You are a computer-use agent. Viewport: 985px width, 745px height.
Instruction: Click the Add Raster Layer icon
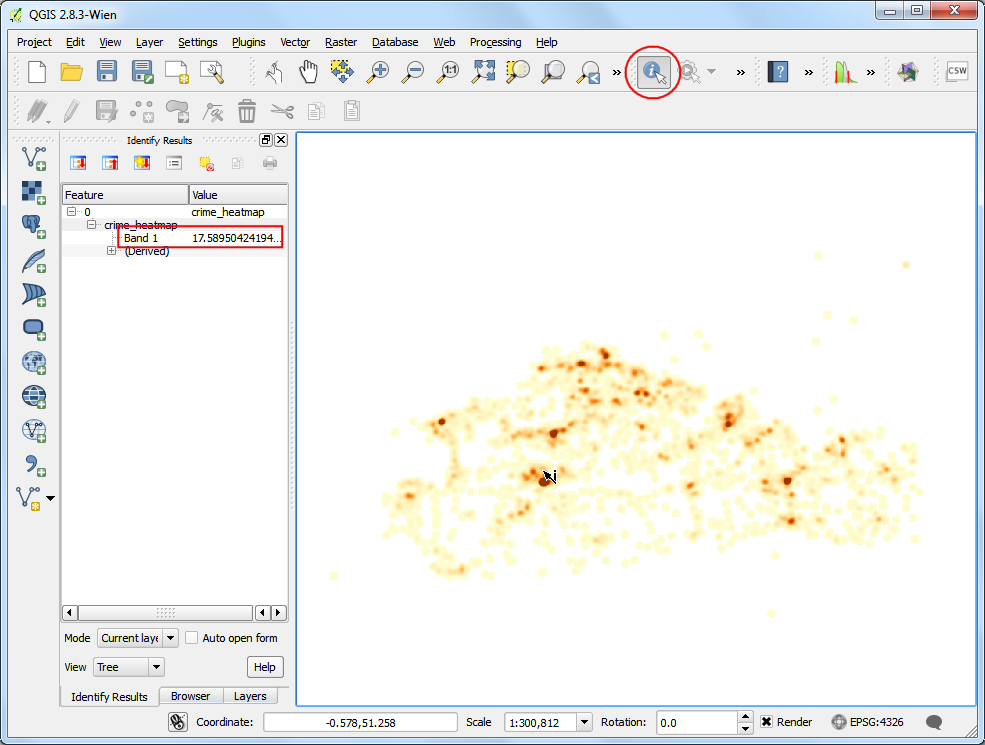pos(34,192)
